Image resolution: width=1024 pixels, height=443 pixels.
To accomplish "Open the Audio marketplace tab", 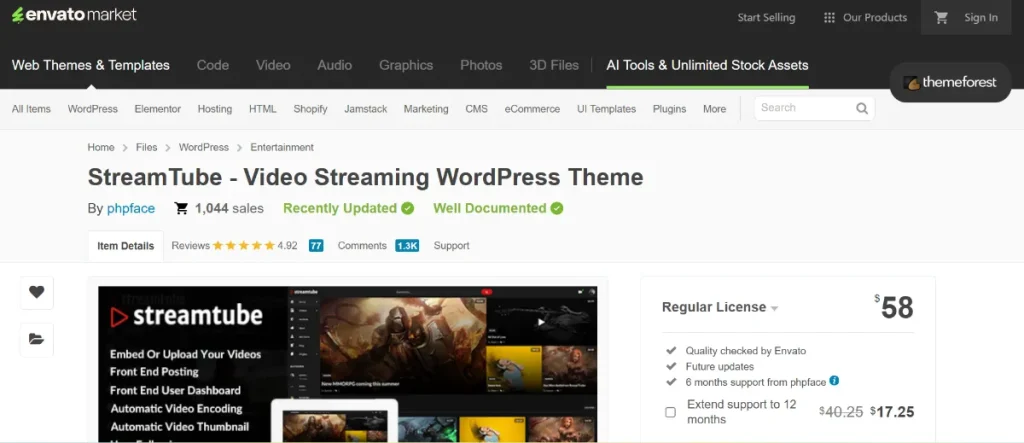I will [x=334, y=65].
